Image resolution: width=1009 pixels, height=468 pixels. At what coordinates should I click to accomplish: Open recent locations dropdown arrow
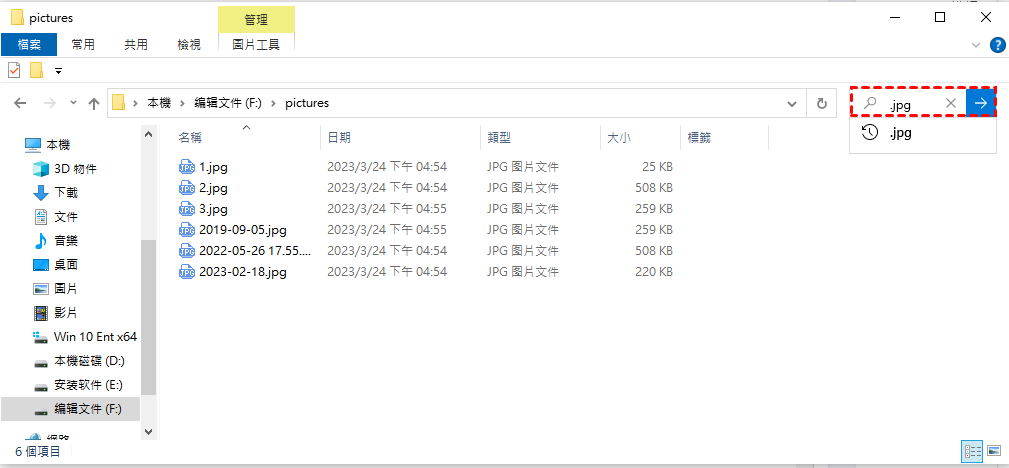tap(72, 103)
